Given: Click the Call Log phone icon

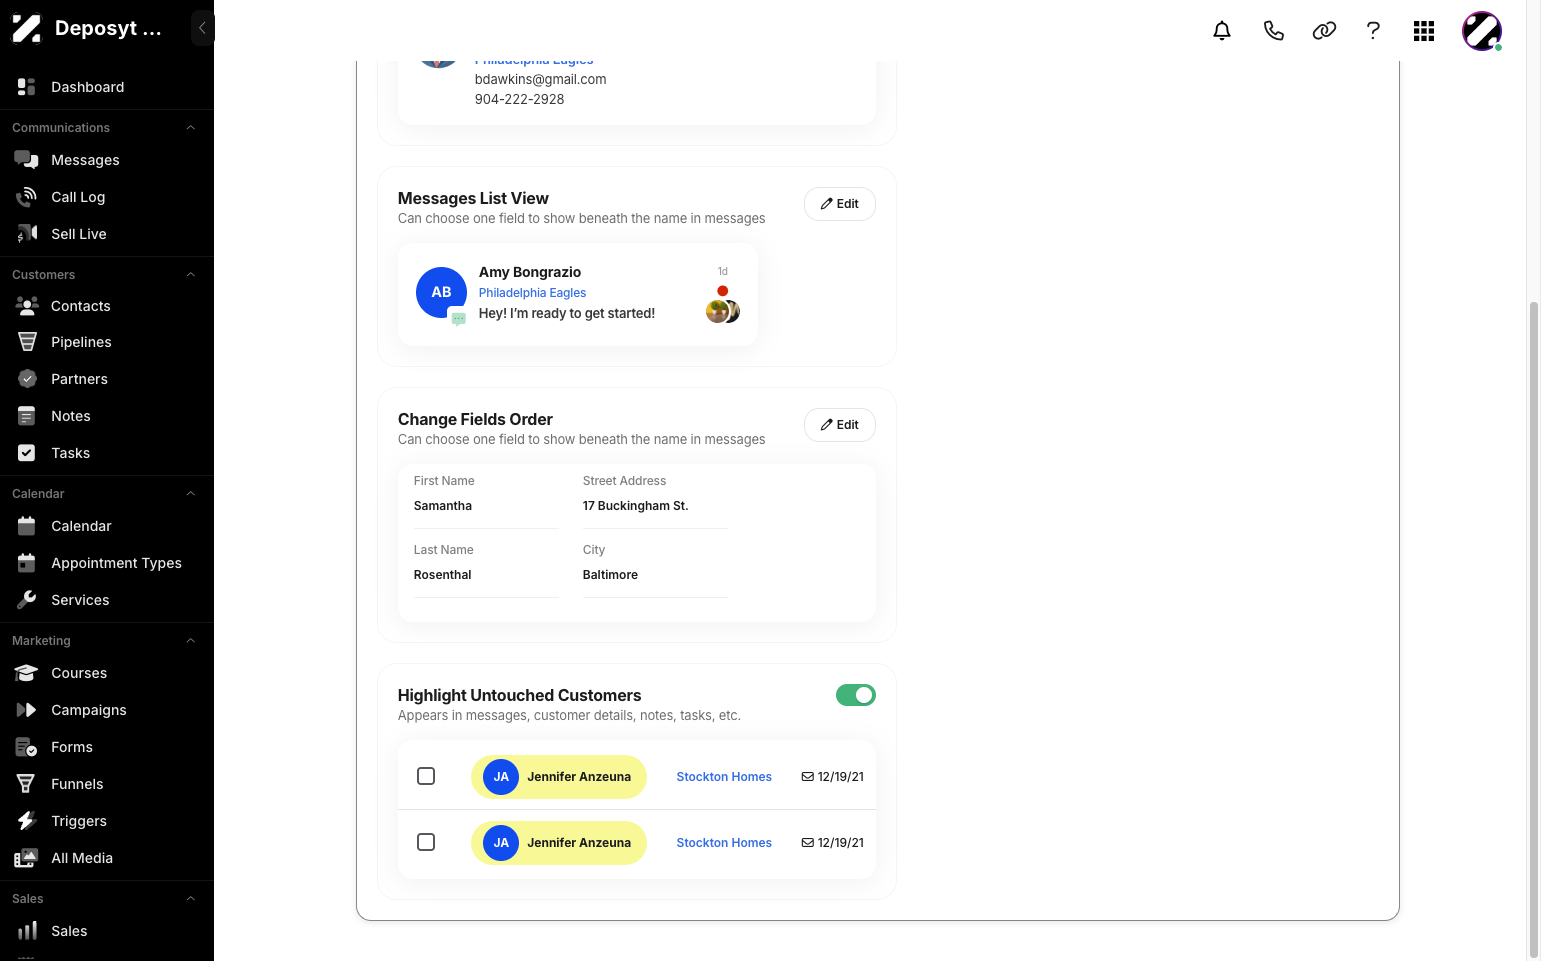Looking at the screenshot, I should 27,197.
